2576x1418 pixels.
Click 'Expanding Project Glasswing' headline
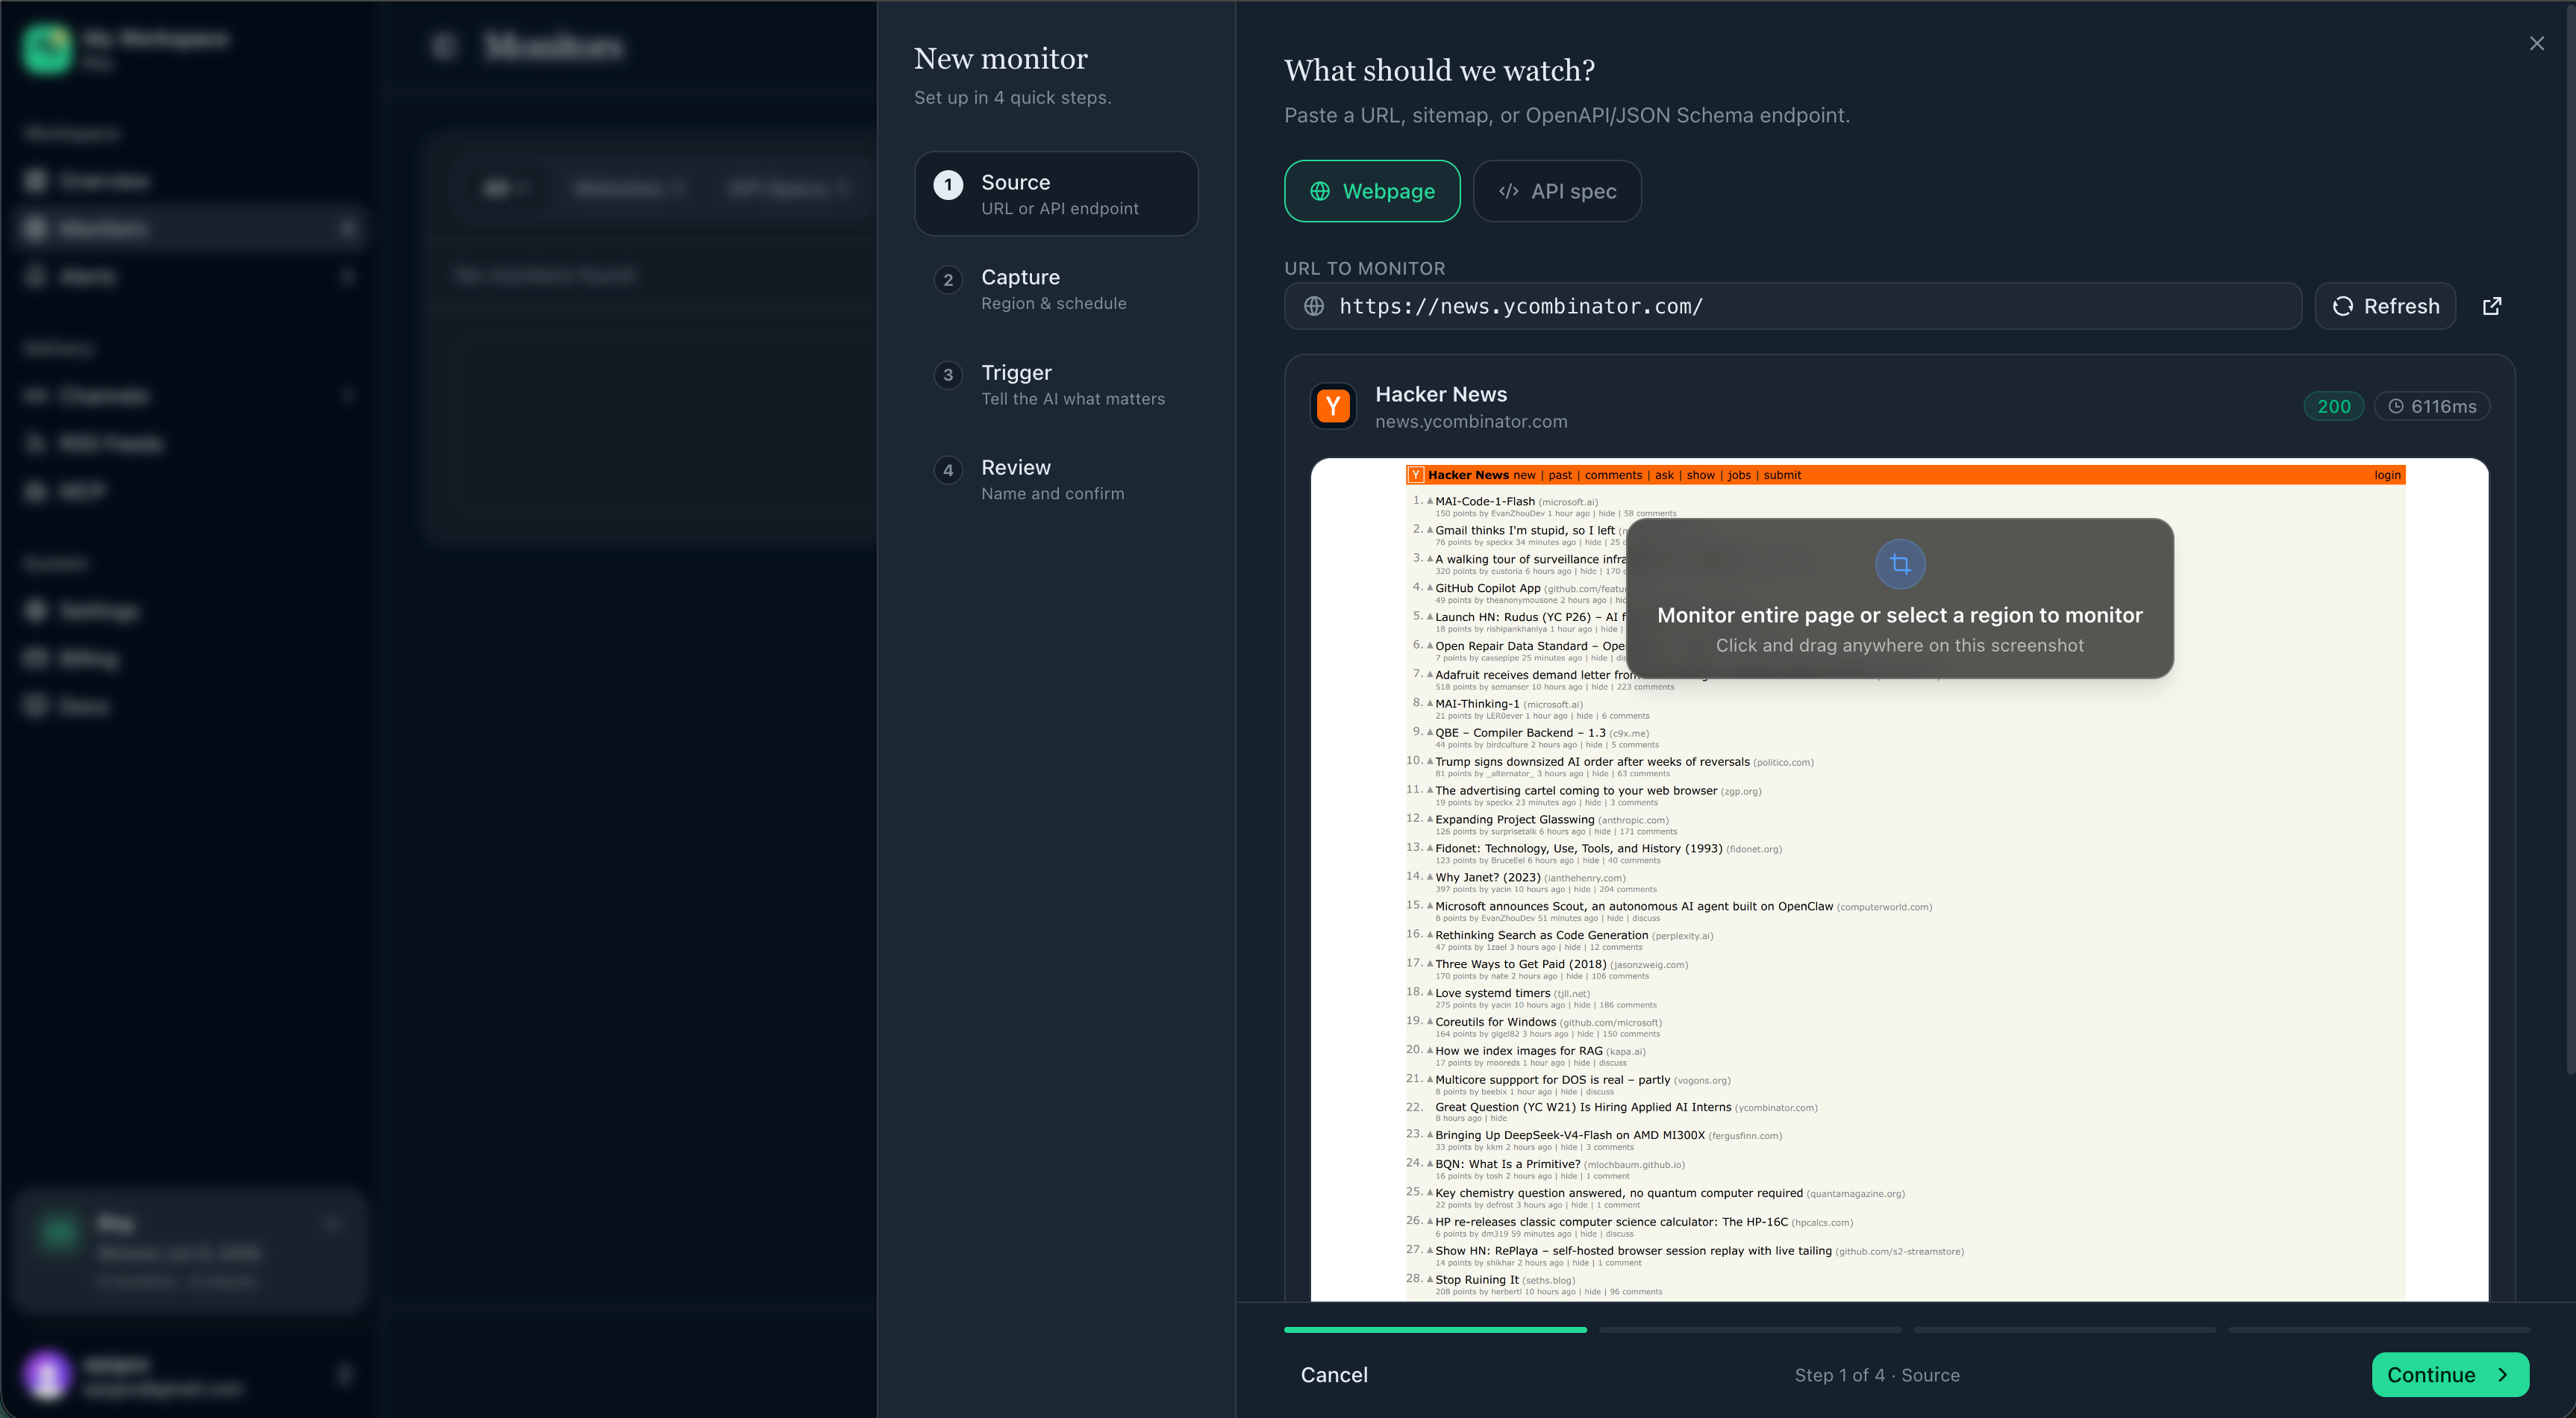coord(1515,820)
